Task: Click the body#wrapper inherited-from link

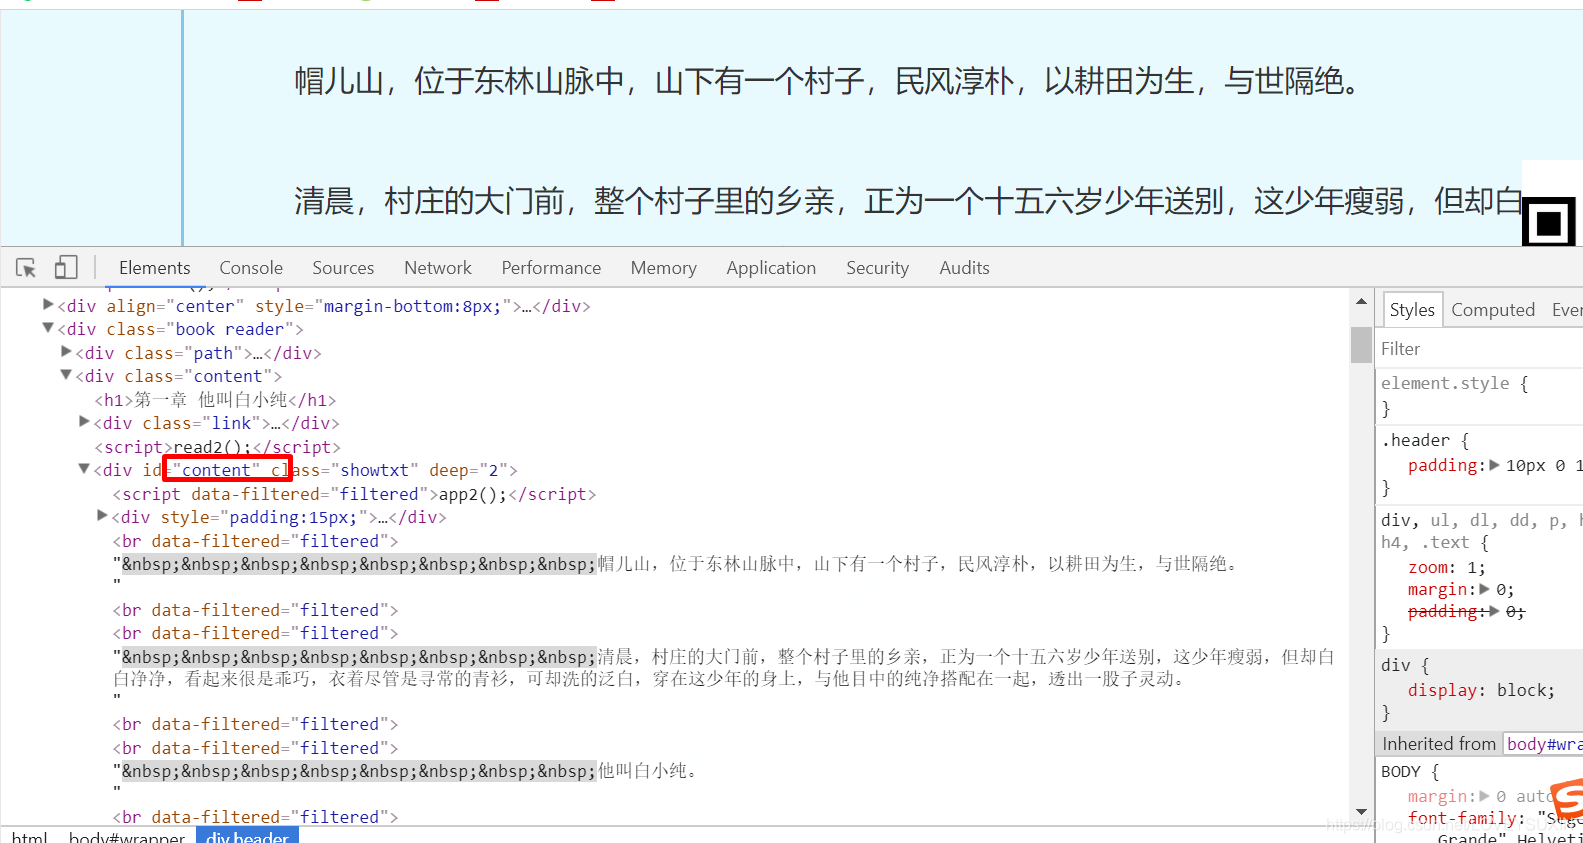Action: (1544, 744)
